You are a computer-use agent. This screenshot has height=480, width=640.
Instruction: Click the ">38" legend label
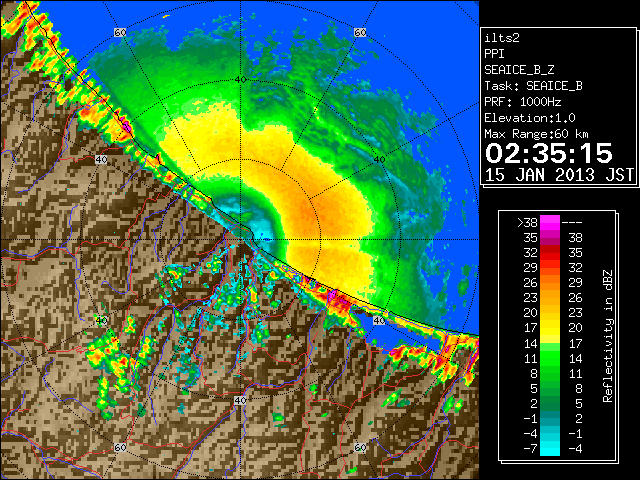527,223
